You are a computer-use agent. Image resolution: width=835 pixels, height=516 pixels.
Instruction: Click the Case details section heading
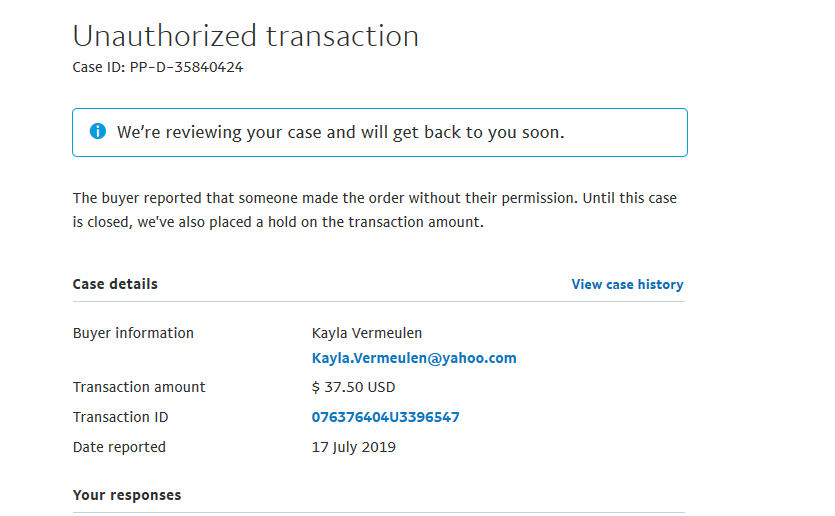pos(115,284)
